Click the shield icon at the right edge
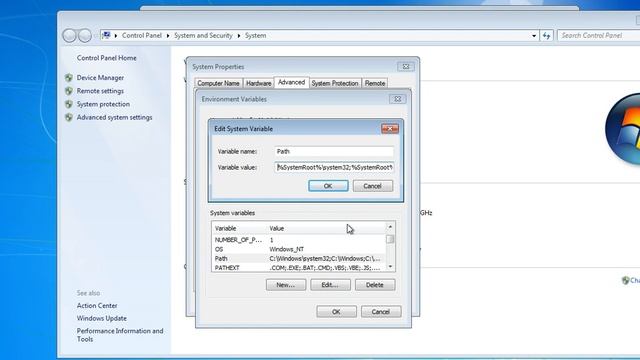 click(625, 280)
